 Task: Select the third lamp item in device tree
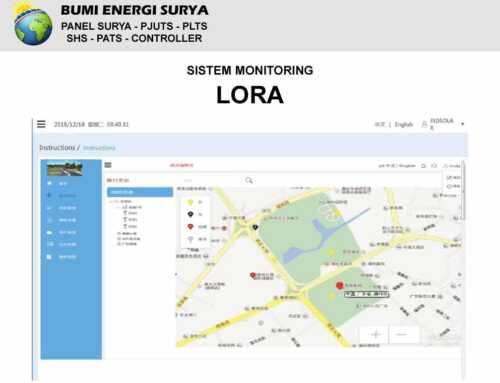[130, 226]
